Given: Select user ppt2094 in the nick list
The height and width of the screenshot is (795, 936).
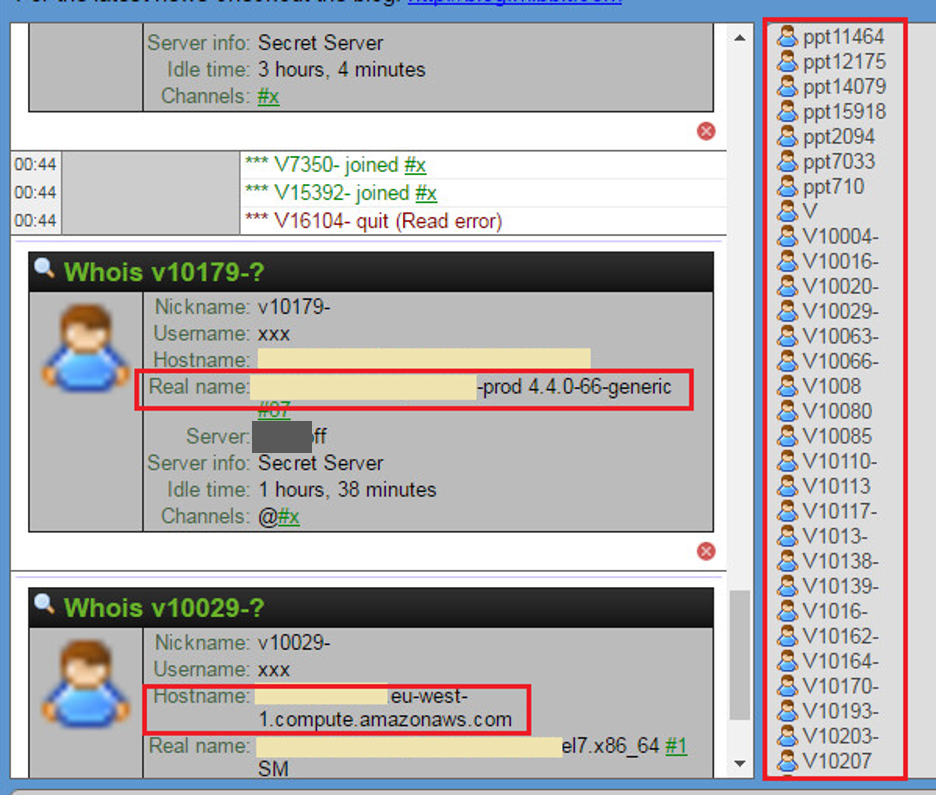Looking at the screenshot, I should pos(838,137).
